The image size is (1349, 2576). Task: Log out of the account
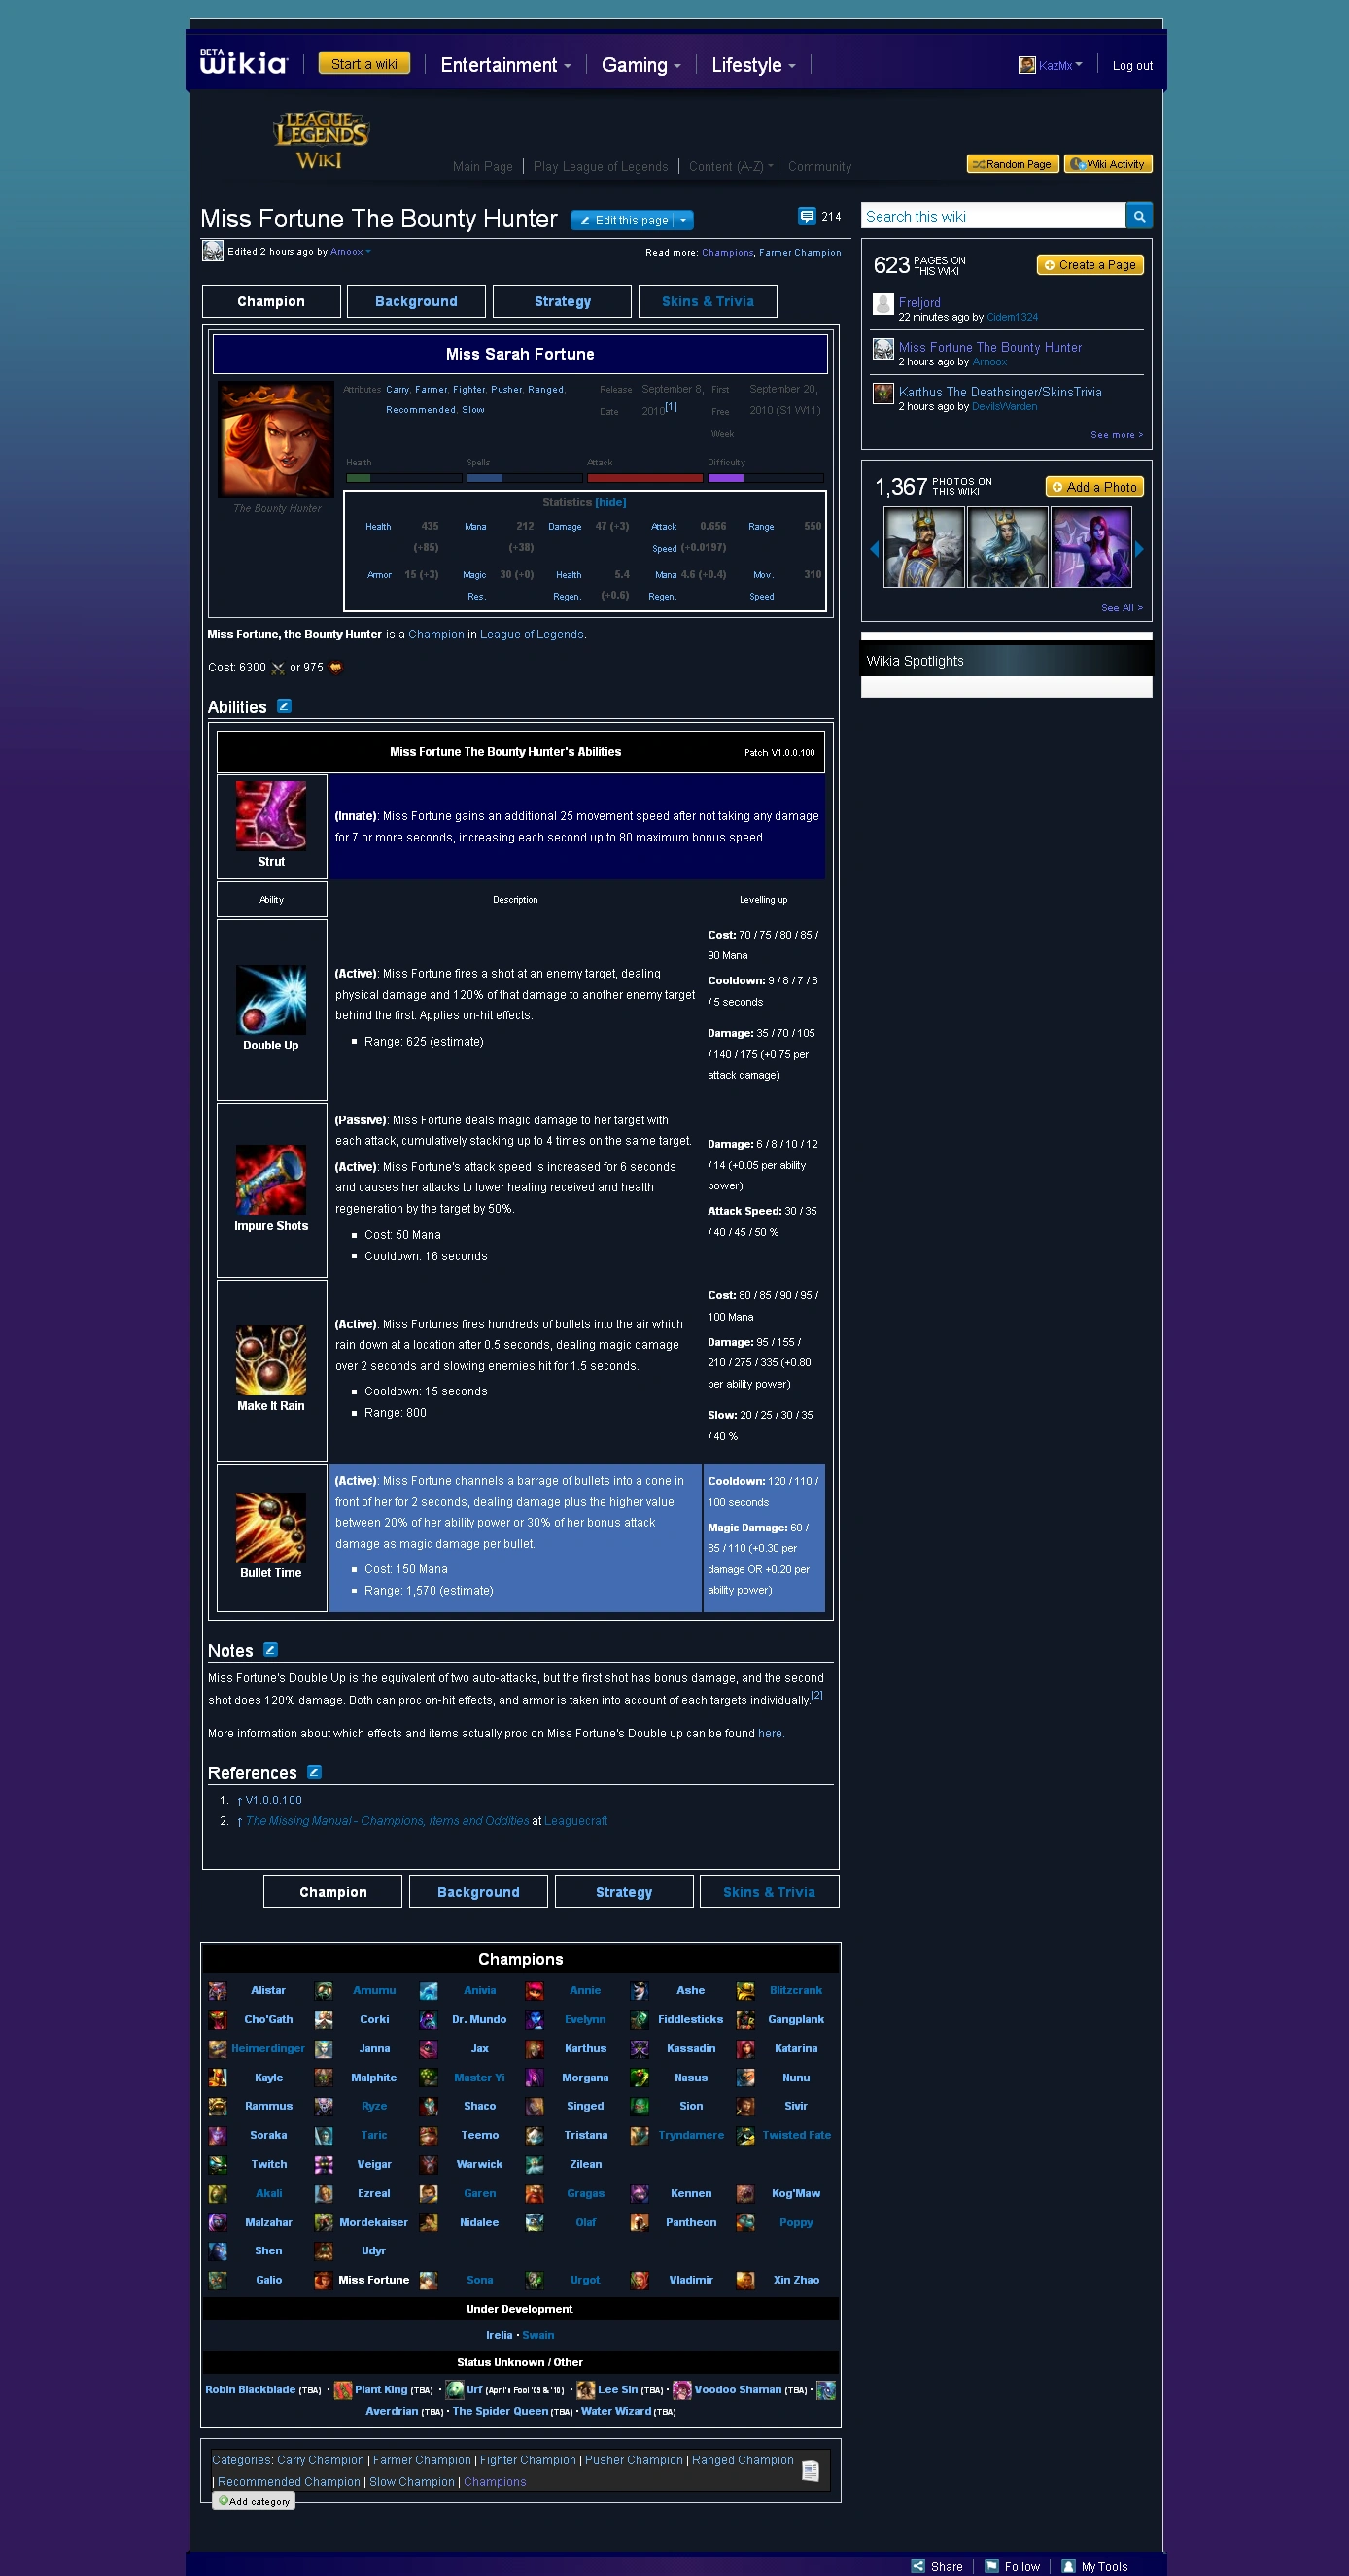click(1132, 66)
